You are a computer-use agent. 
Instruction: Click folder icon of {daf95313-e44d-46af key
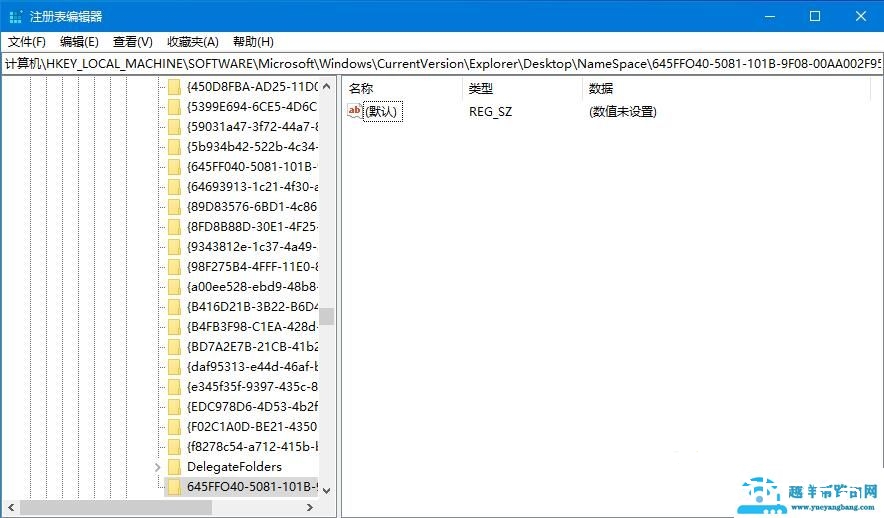coord(174,367)
